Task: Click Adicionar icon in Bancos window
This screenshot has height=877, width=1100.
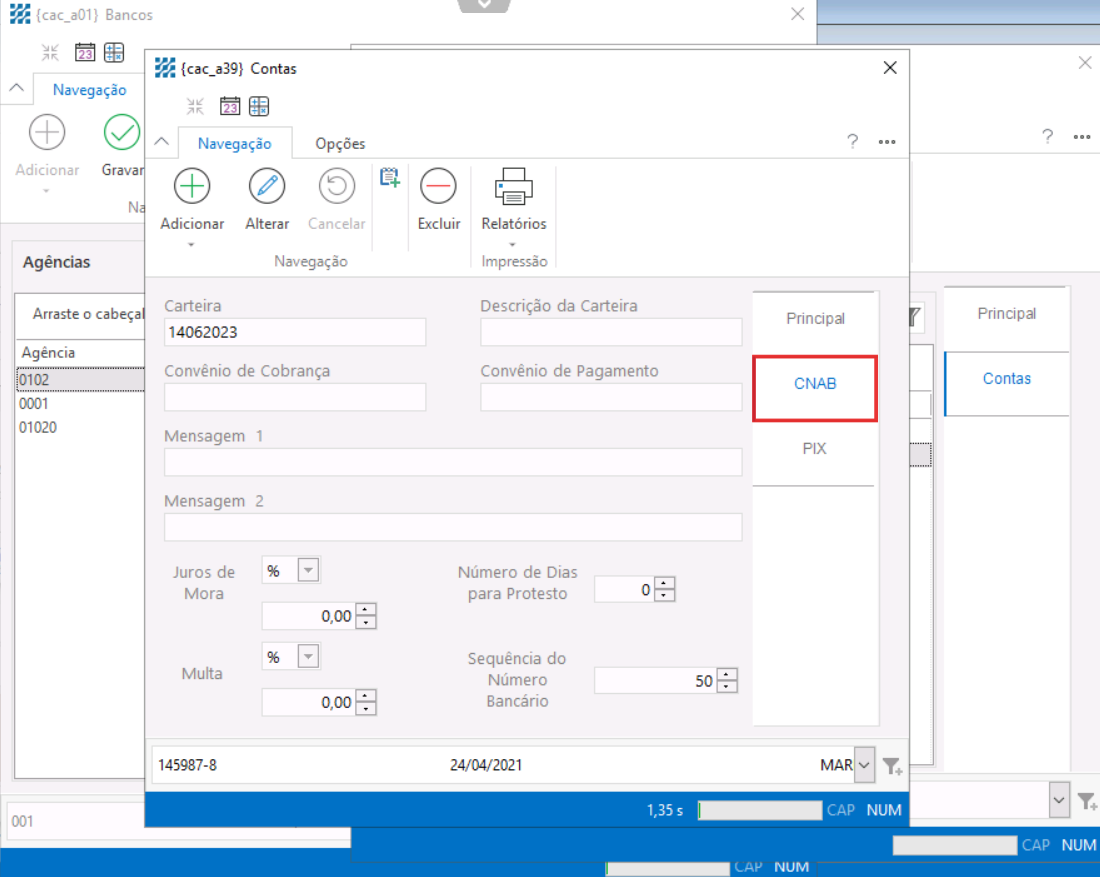Action: (47, 132)
